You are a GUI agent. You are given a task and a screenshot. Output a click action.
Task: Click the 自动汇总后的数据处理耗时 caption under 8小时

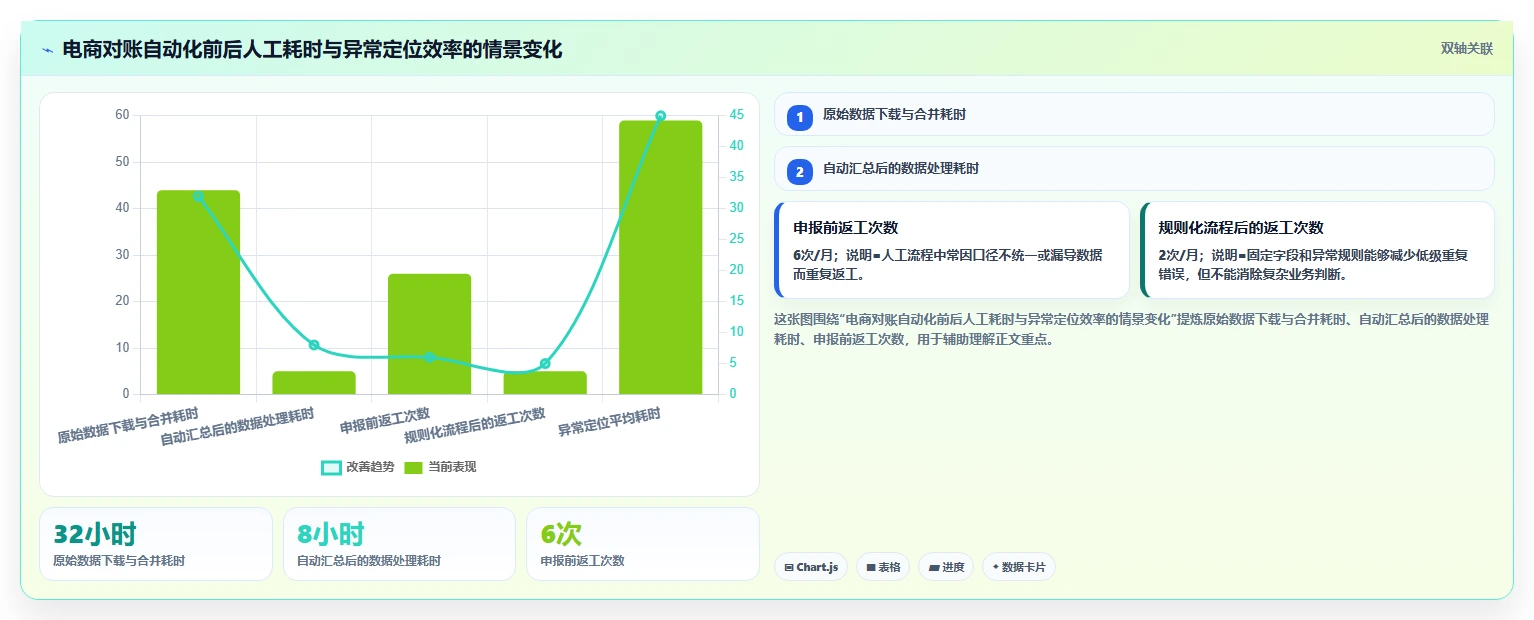(369, 561)
